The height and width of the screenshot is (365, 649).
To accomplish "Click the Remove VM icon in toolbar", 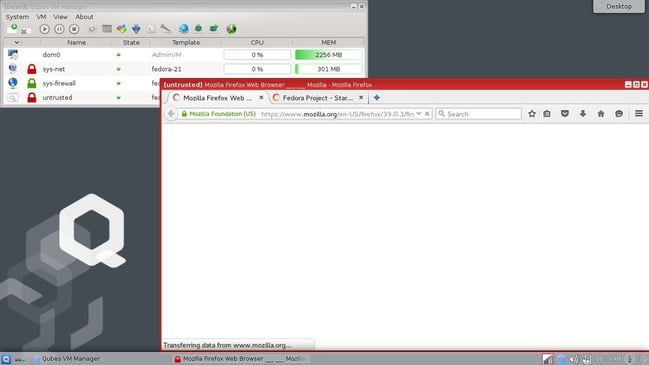I will (25, 30).
